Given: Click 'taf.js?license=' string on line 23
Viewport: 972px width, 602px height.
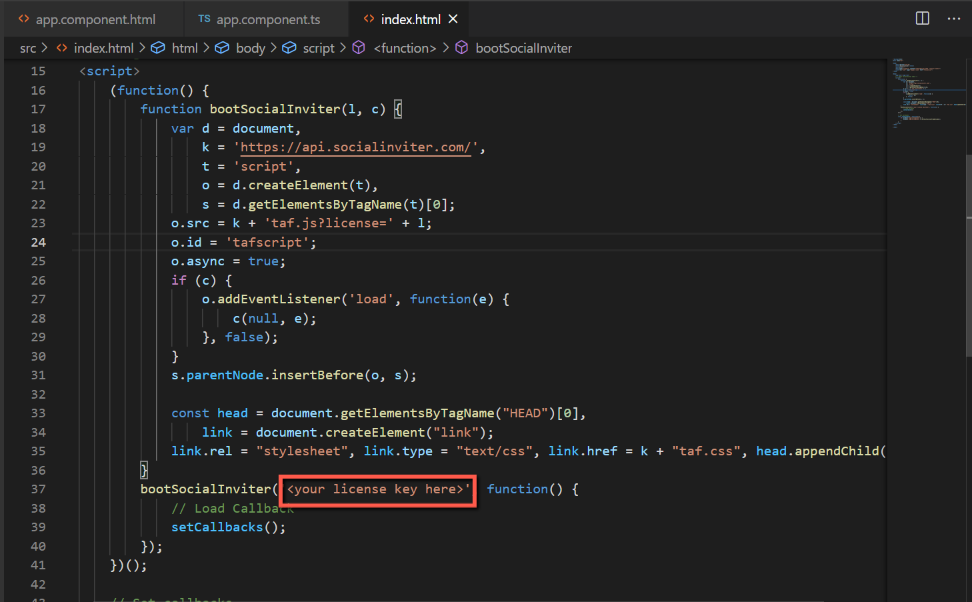Looking at the screenshot, I should coord(329,223).
